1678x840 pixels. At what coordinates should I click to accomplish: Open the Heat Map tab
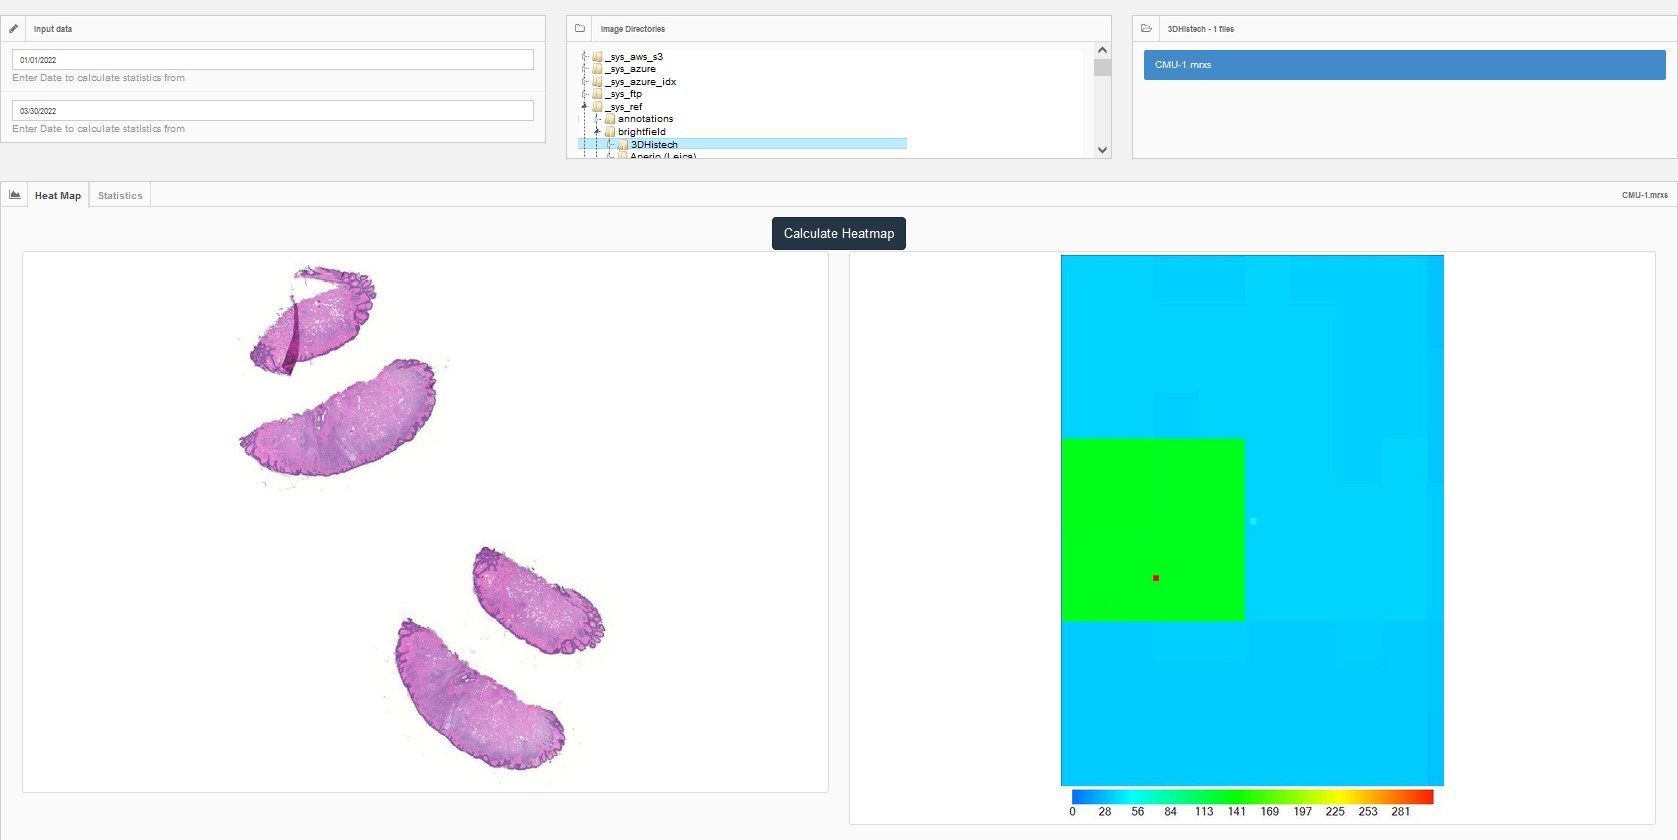pyautogui.click(x=58, y=196)
